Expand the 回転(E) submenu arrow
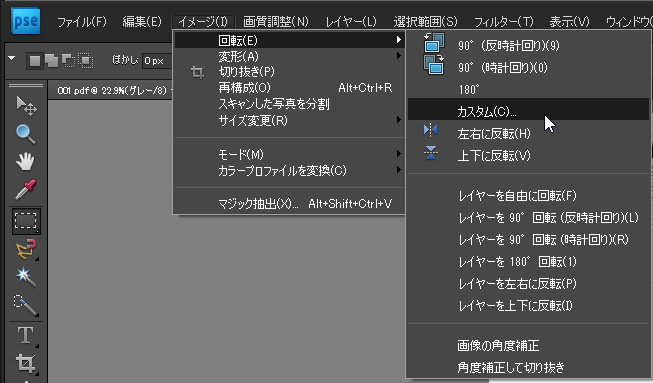Image resolution: width=653 pixels, height=383 pixels. [399, 40]
